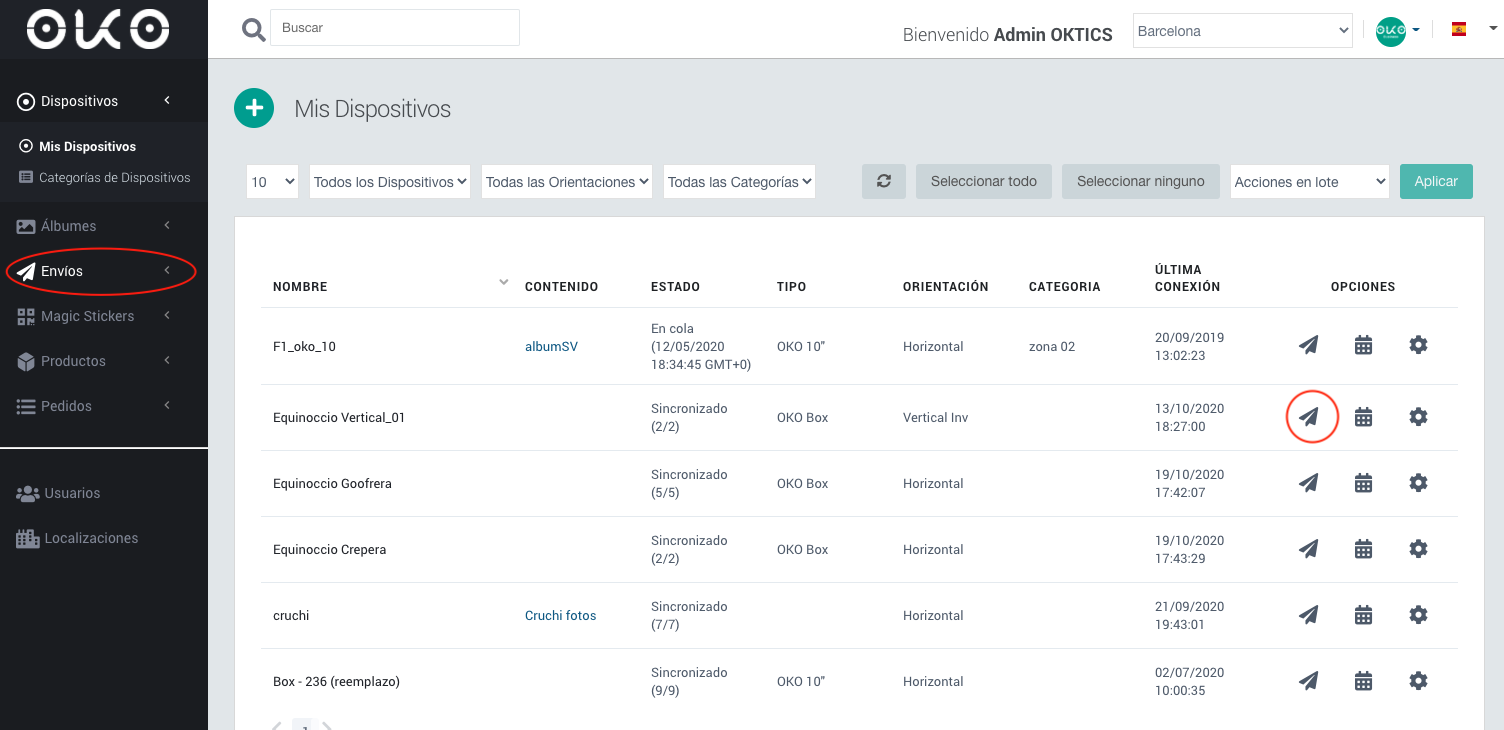The image size is (1504, 730).
Task: Change language via Spanish flag
Action: point(1459,30)
